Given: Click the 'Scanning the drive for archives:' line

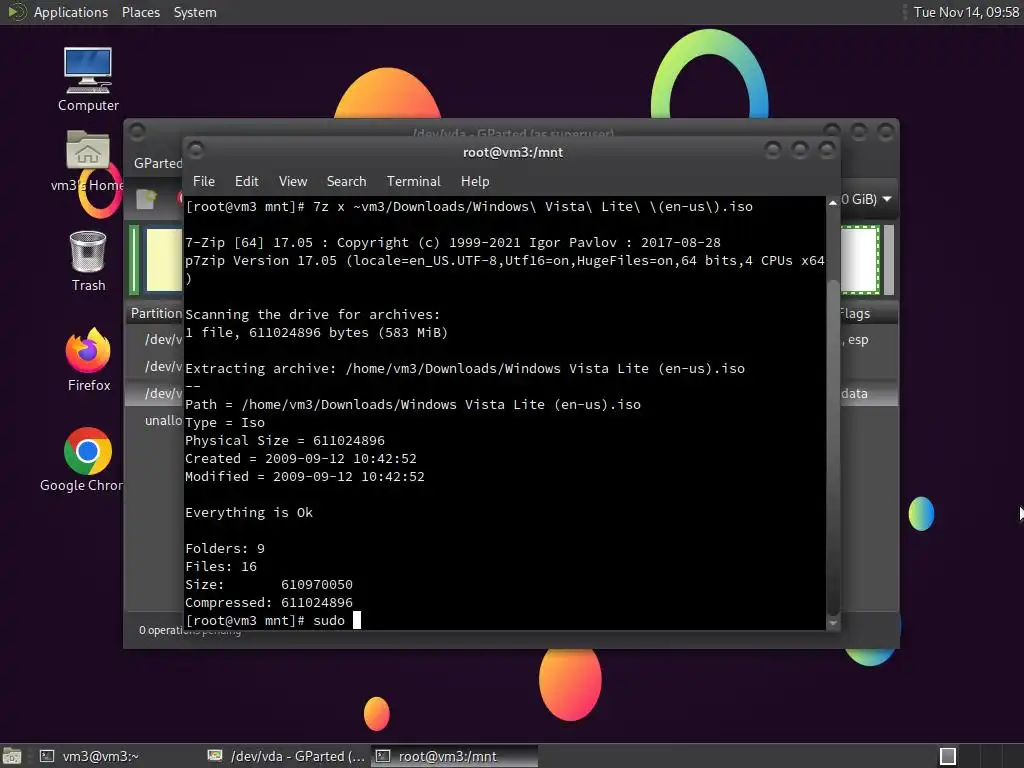Looking at the screenshot, I should click(x=313, y=315).
